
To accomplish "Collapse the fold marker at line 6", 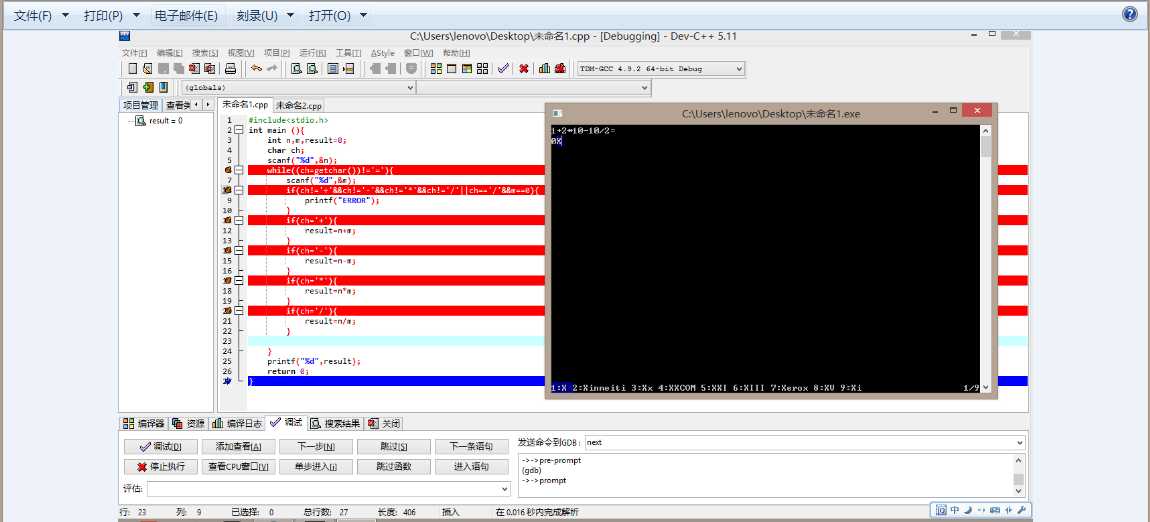I will (238, 170).
